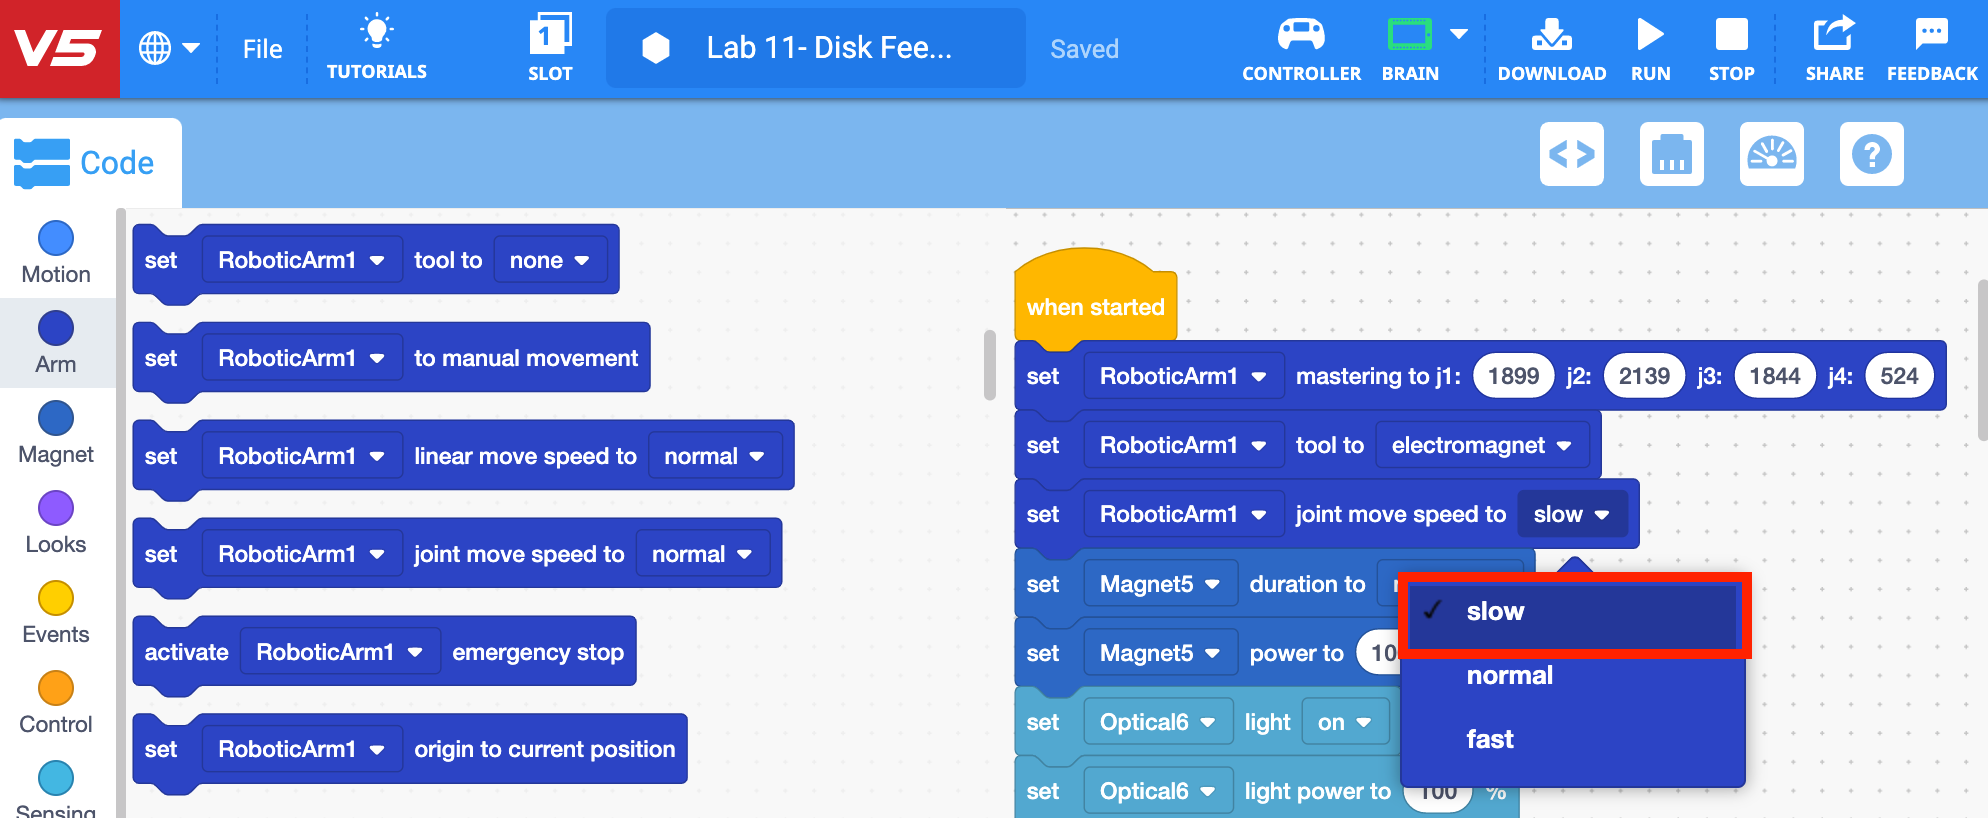This screenshot has width=1988, height=818.
Task: Edit the j1 value 1899
Action: coord(1513,376)
